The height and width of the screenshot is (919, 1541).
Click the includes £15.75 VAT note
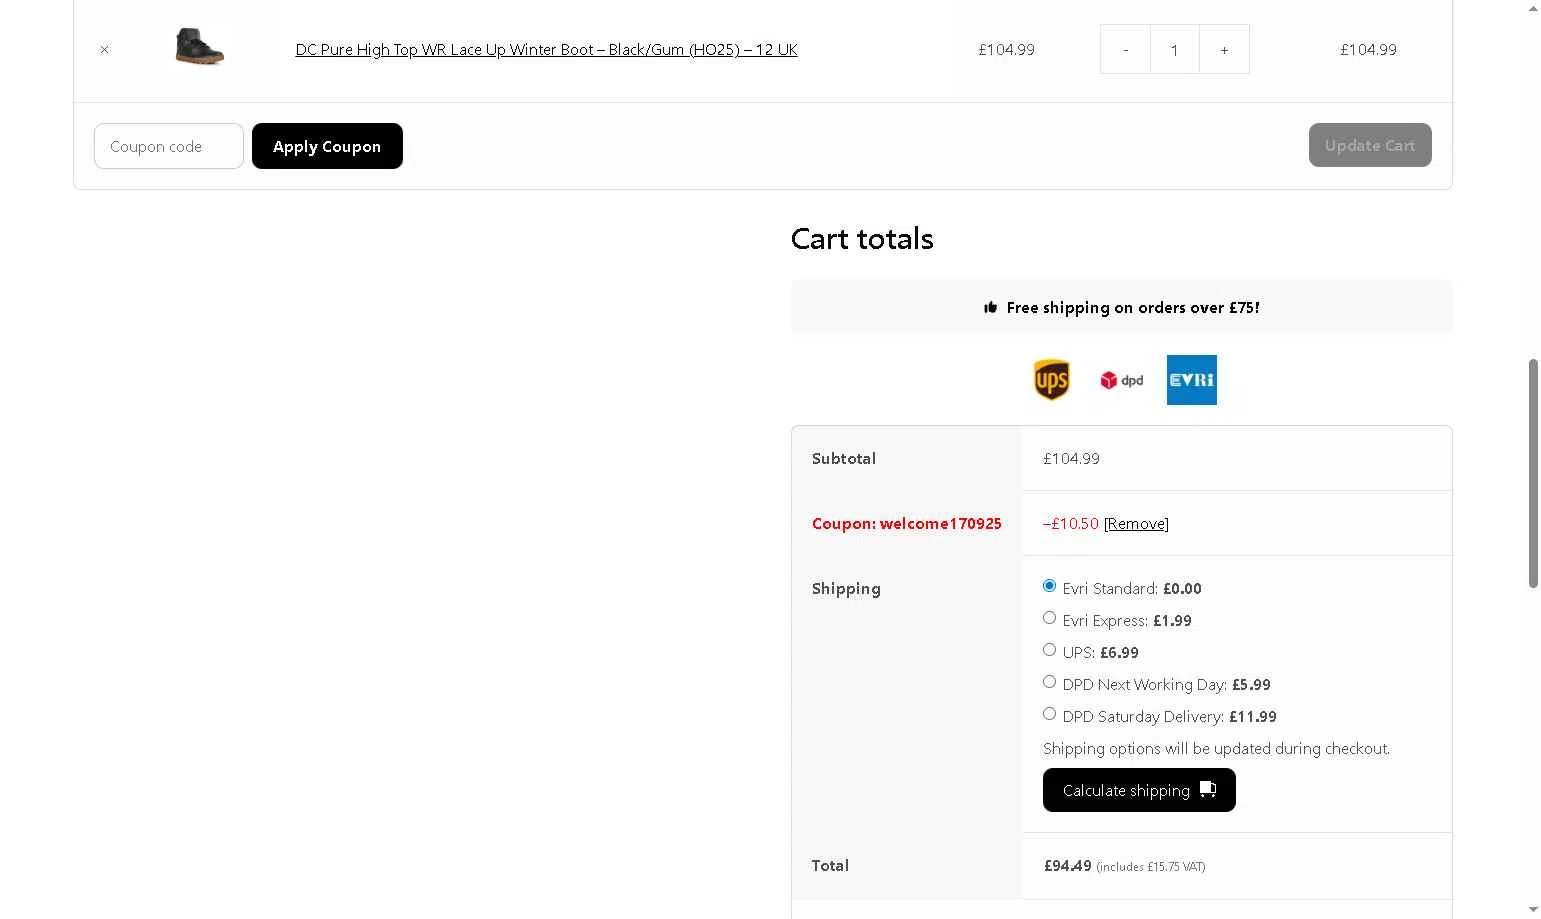1151,867
